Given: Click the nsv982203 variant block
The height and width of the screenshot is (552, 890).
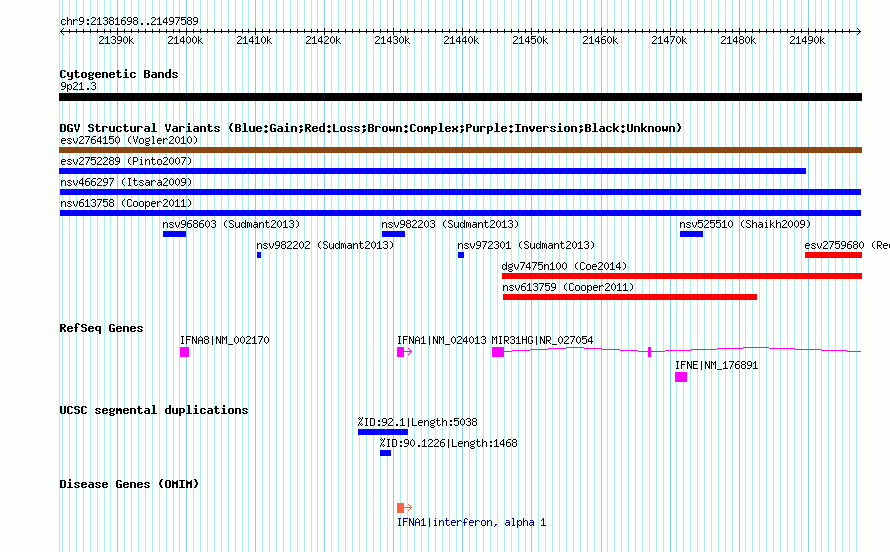Looking at the screenshot, I should tap(393, 234).
